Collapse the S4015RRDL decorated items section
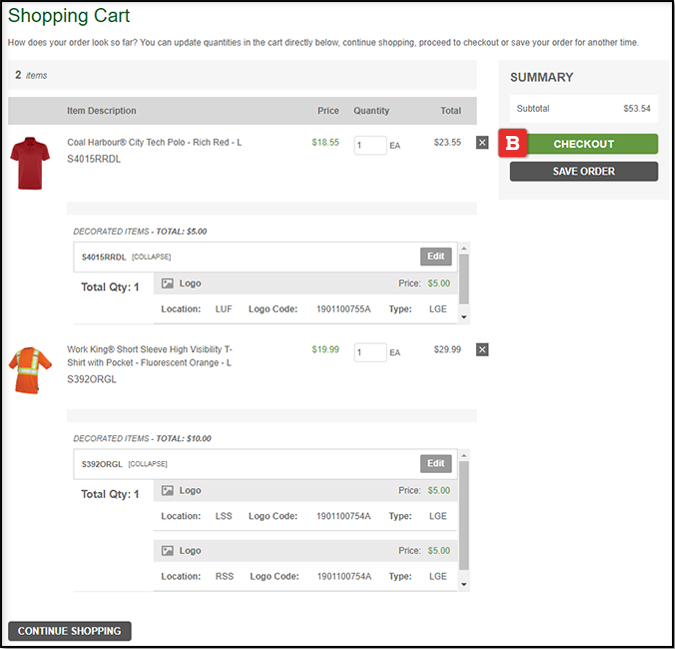The height and width of the screenshot is (649, 675). pyautogui.click(x=150, y=257)
